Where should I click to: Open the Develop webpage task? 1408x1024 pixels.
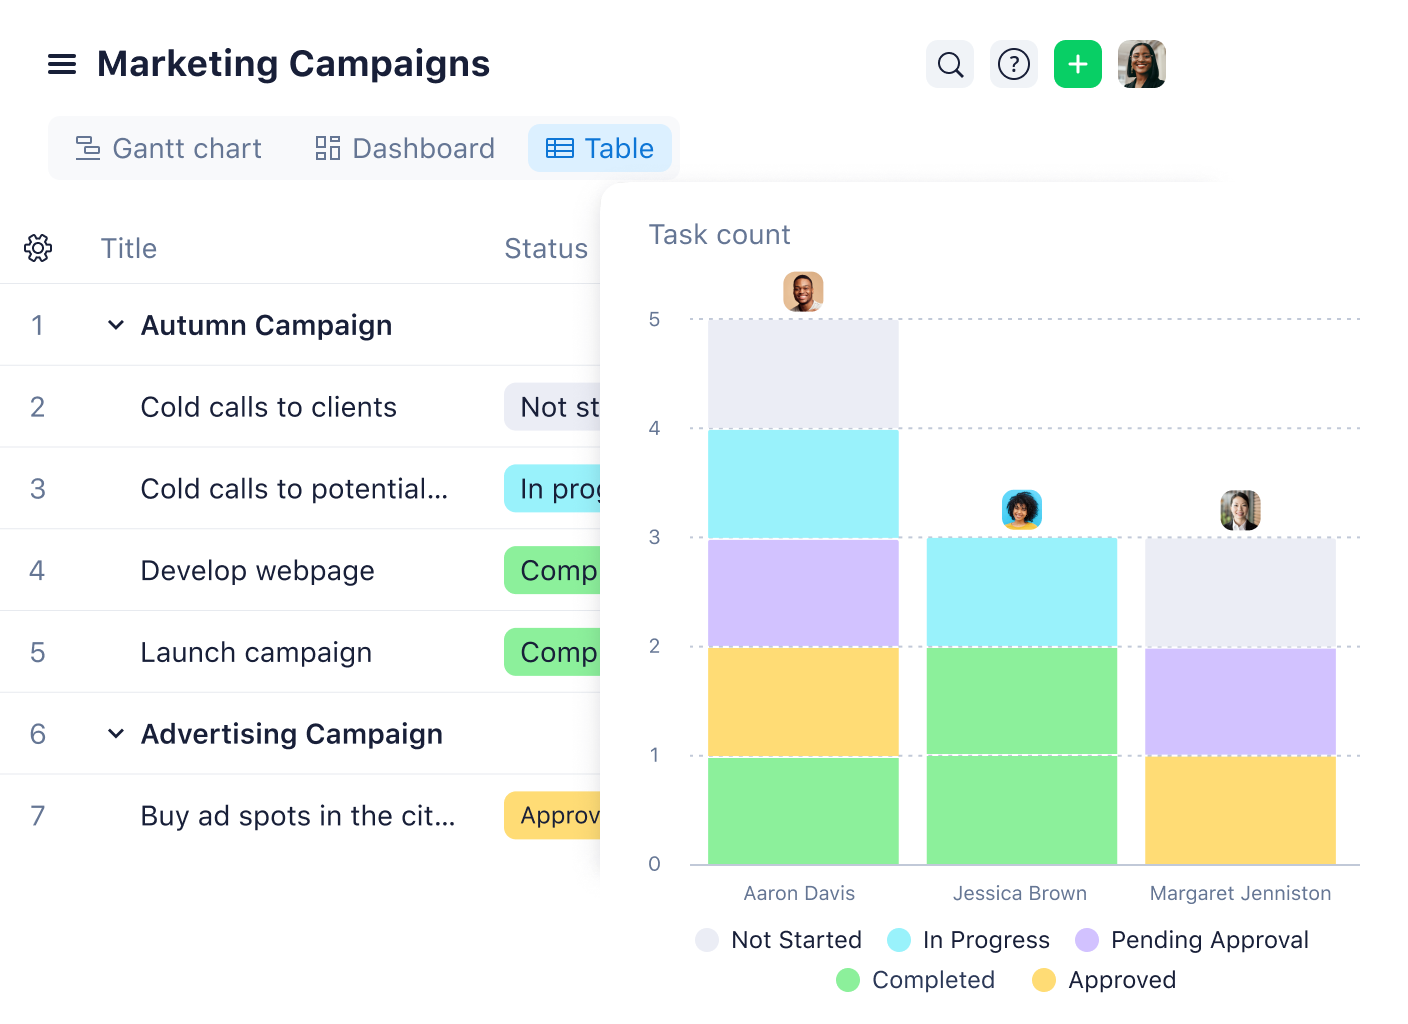click(x=257, y=571)
